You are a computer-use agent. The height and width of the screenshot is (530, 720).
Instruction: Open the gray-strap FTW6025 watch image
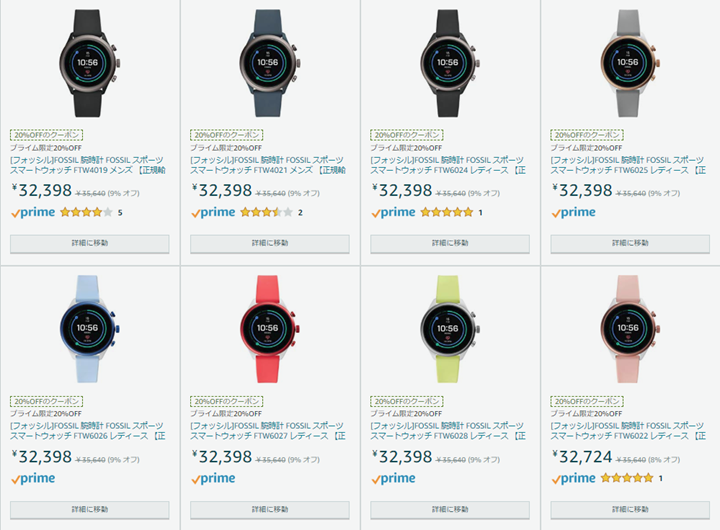pyautogui.click(x=630, y=63)
